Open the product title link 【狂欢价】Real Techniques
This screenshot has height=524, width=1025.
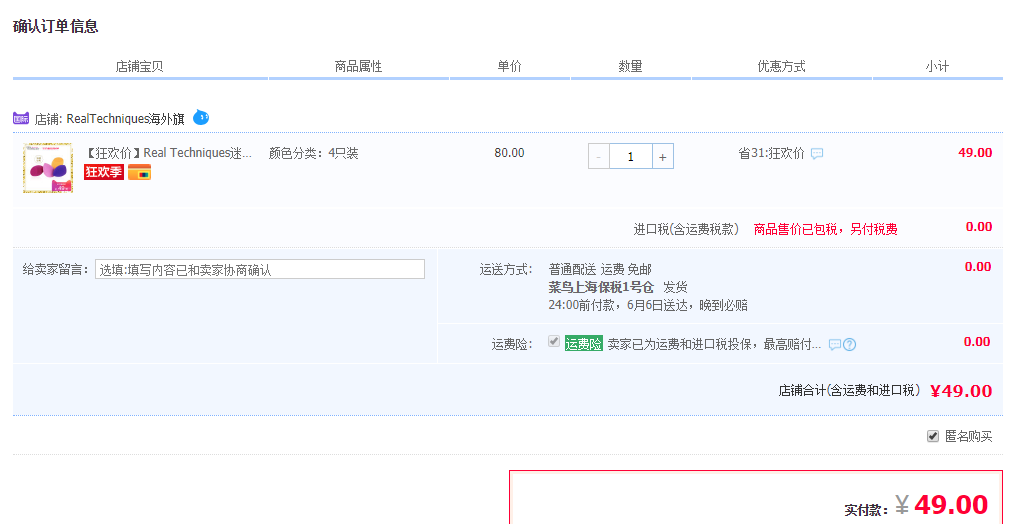point(169,153)
